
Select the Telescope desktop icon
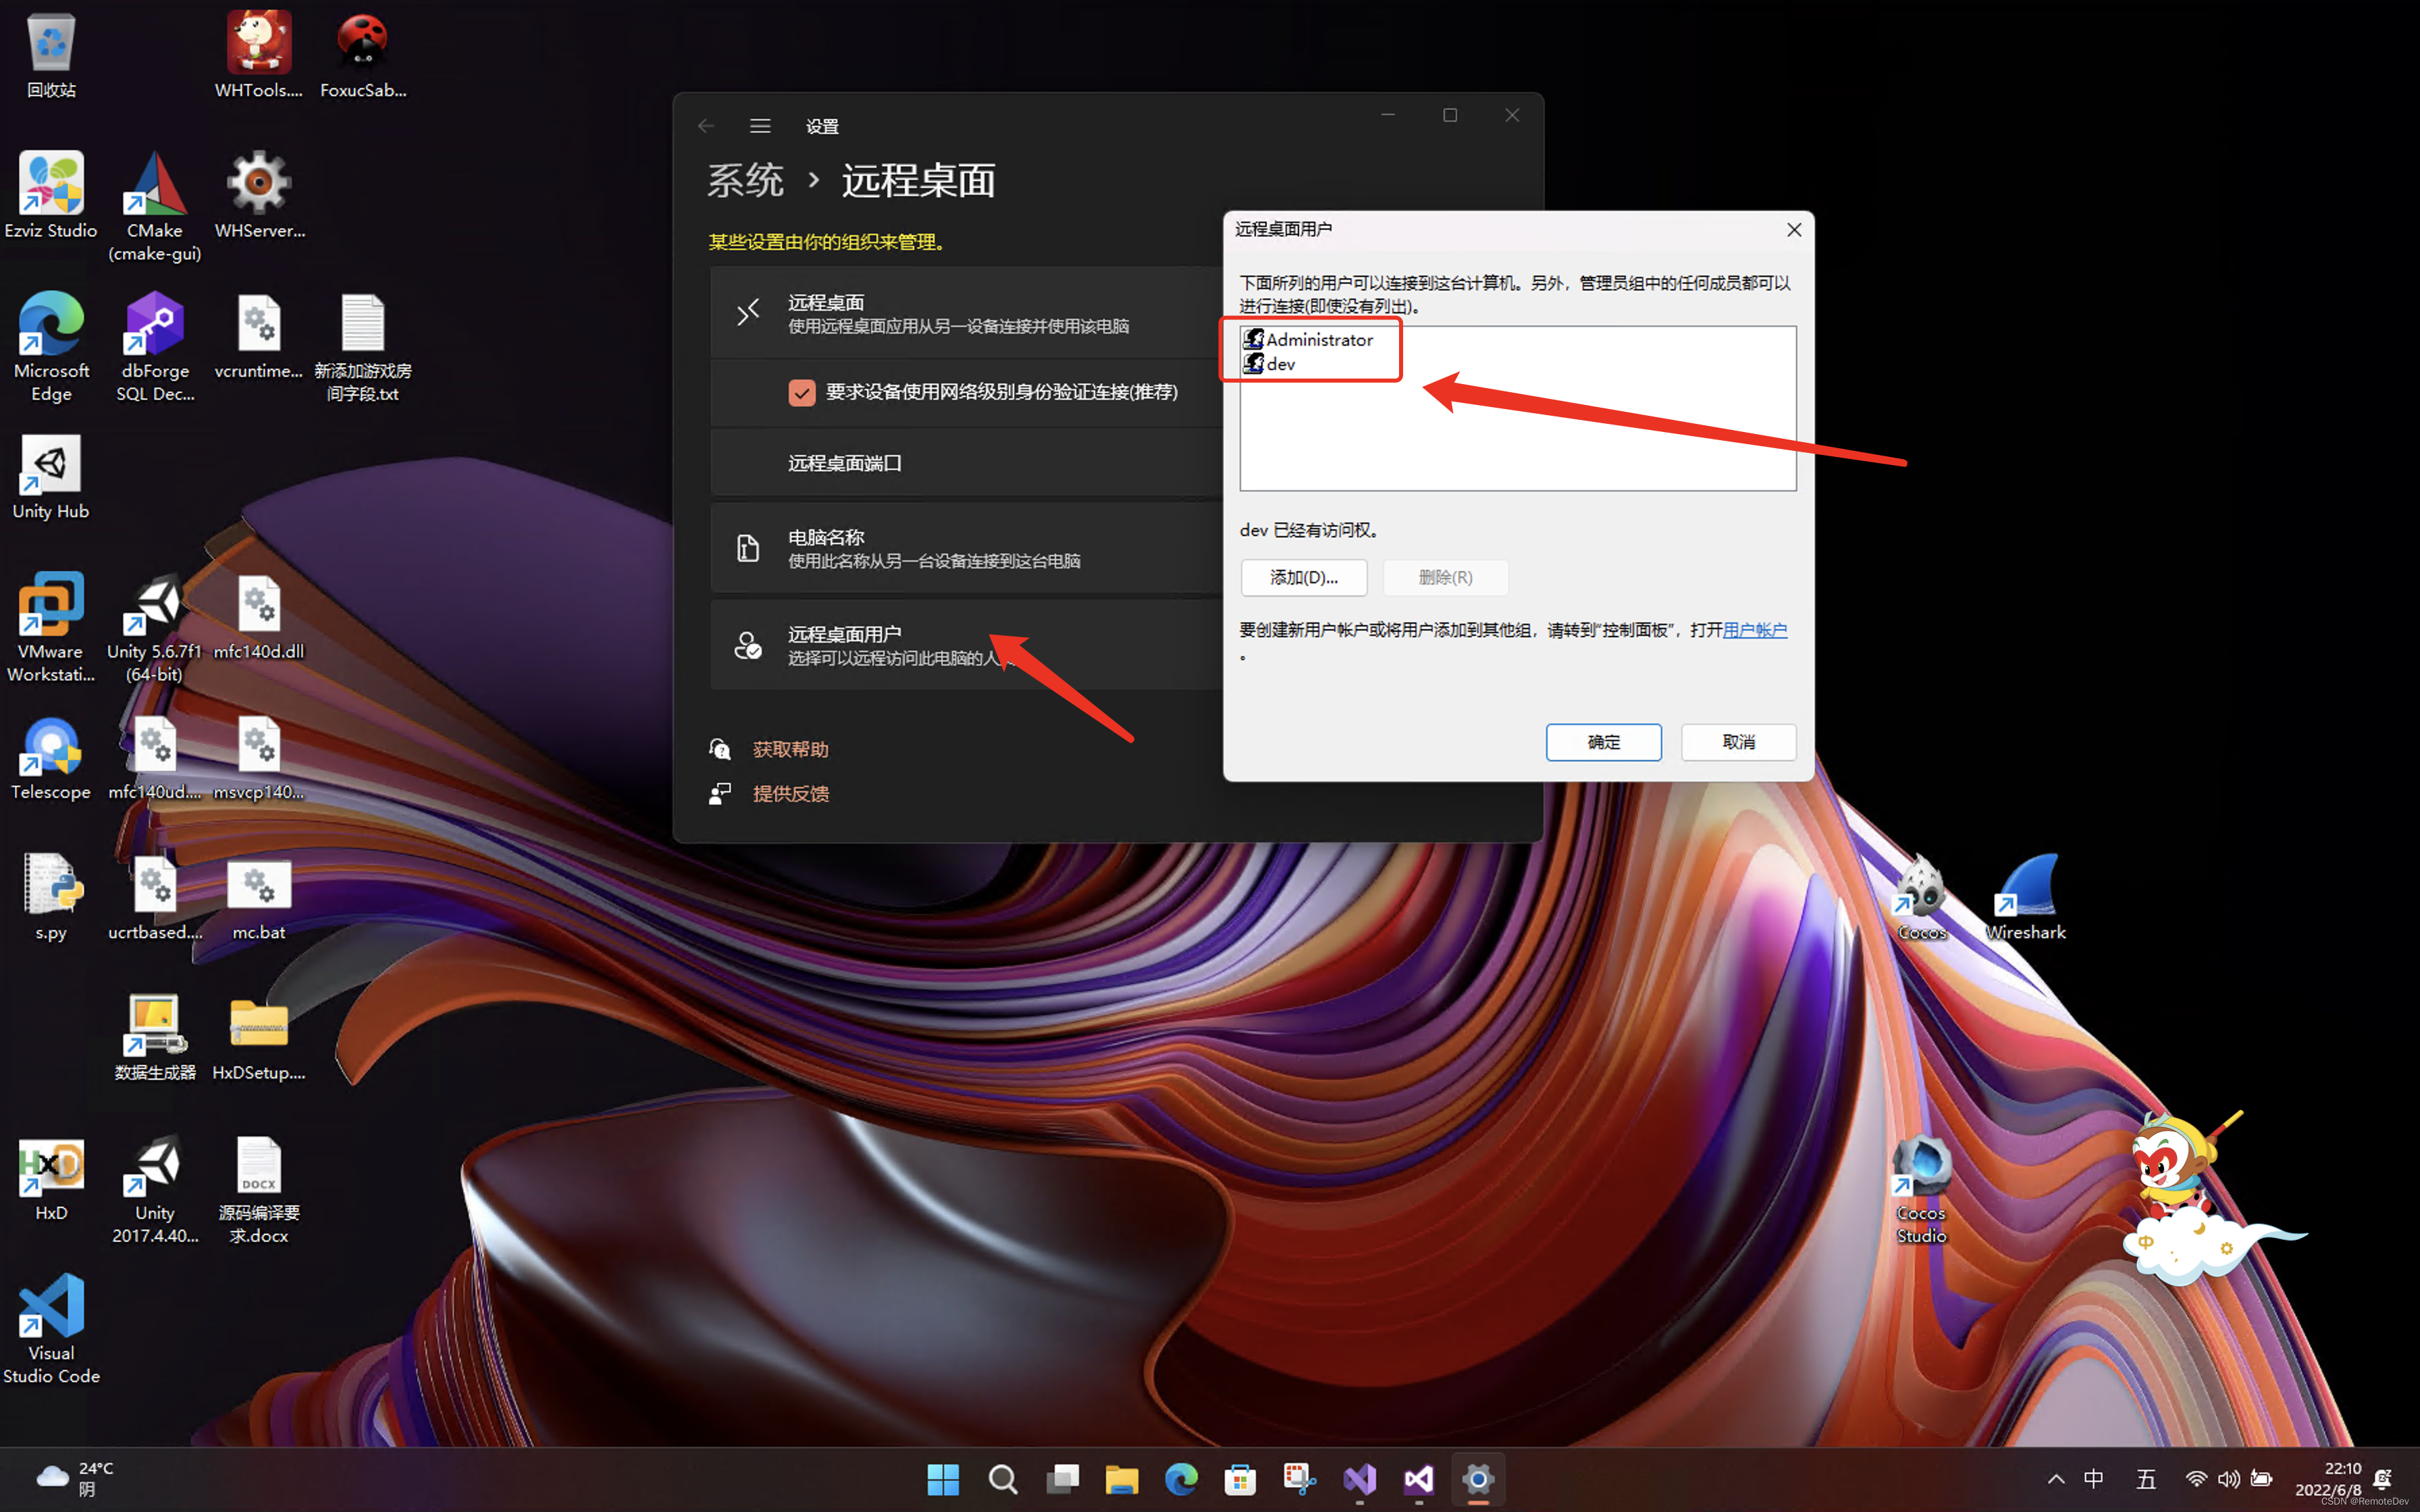(51, 758)
